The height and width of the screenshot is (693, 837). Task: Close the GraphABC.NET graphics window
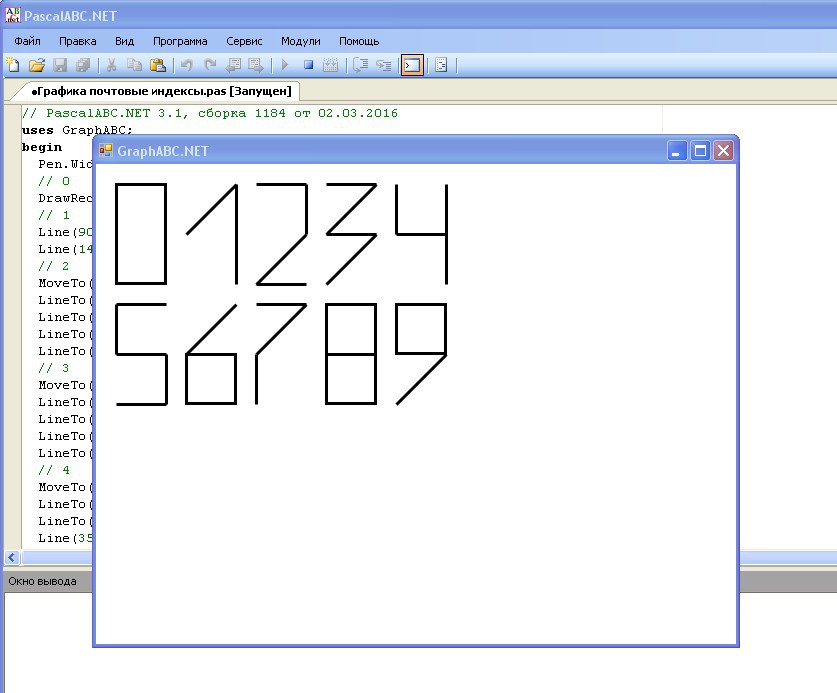click(723, 151)
